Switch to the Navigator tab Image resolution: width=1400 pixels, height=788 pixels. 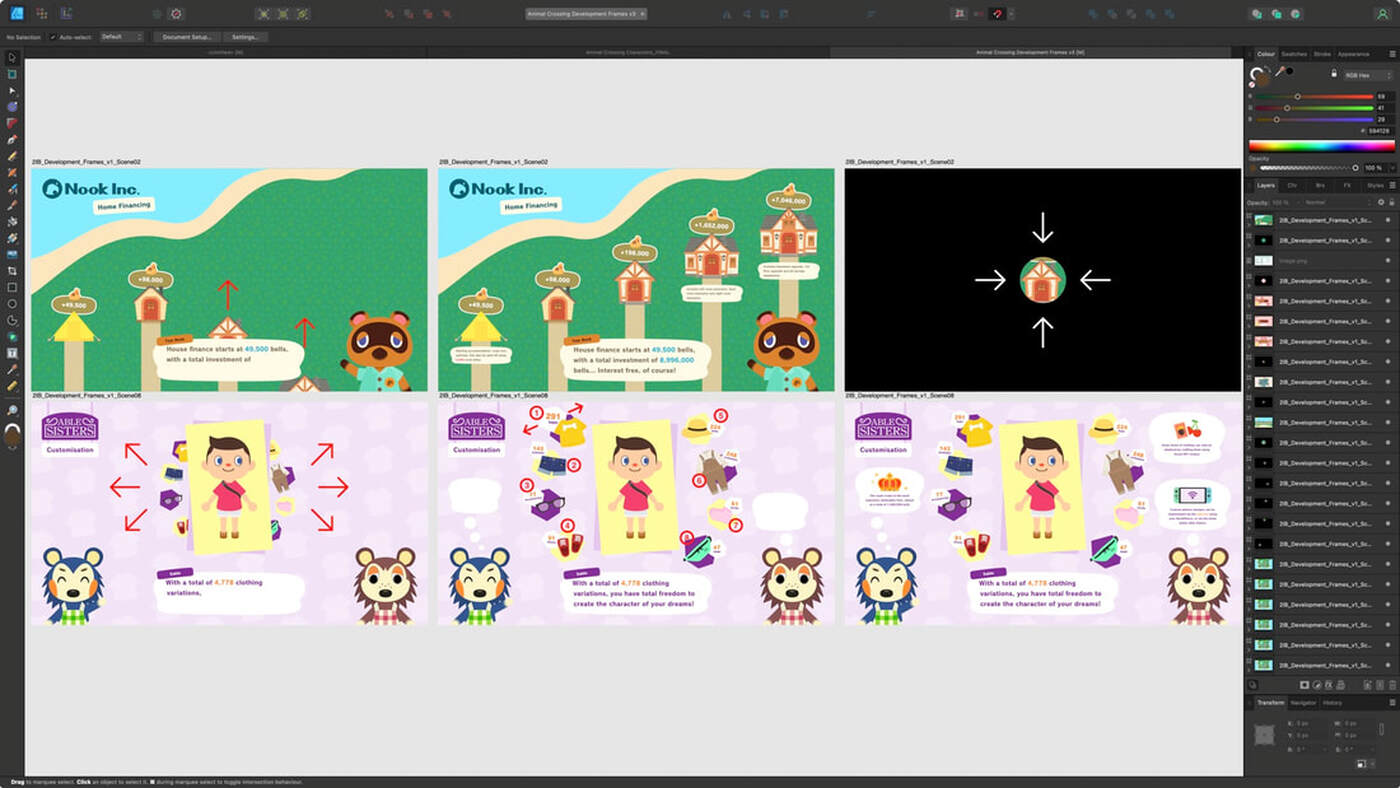(1303, 703)
